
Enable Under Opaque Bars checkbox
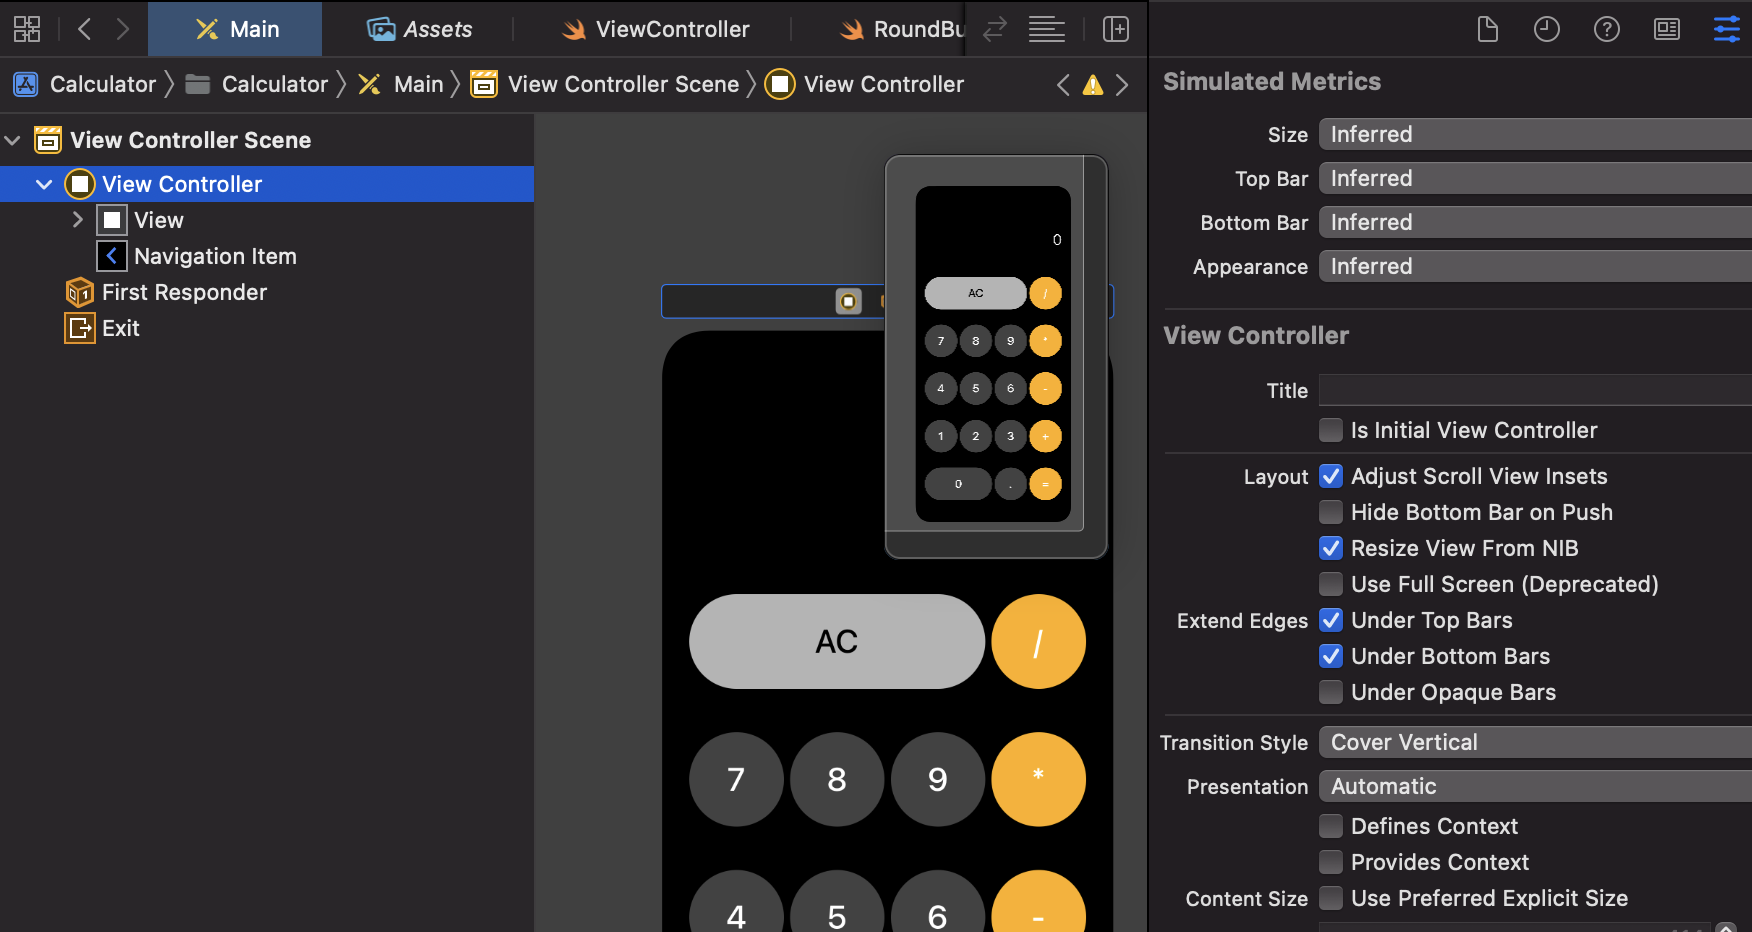[1331, 692]
